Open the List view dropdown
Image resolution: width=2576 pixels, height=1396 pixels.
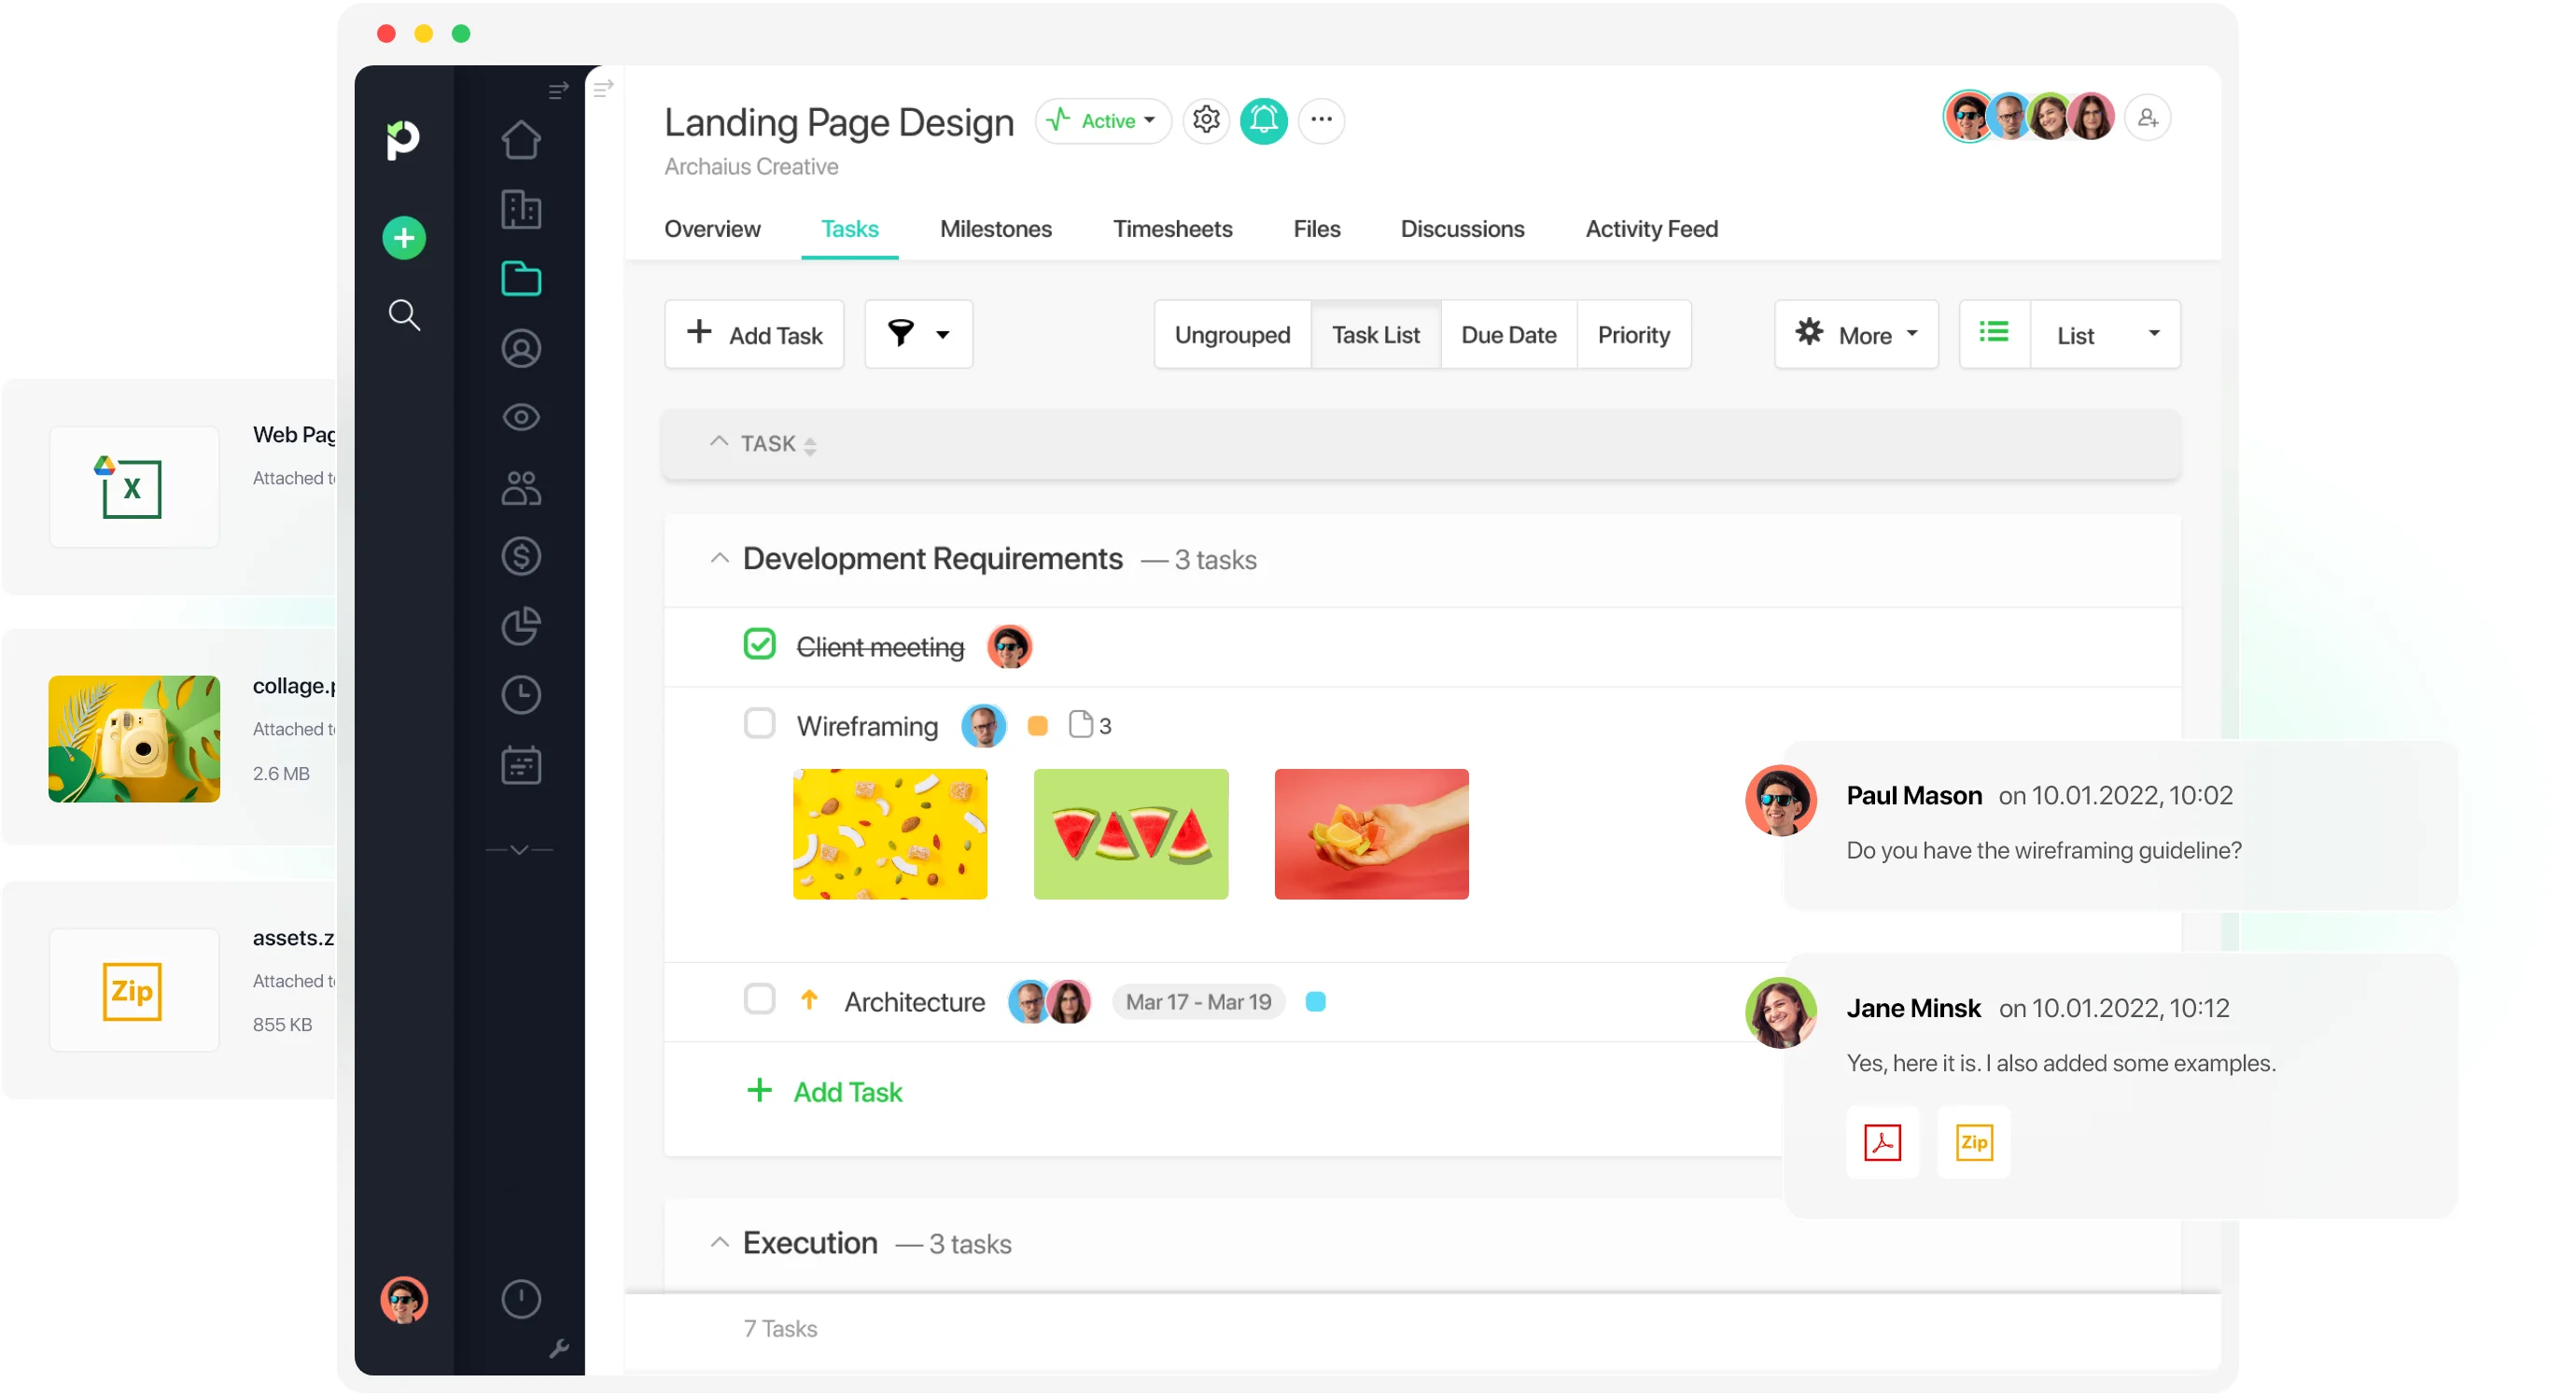2105,335
